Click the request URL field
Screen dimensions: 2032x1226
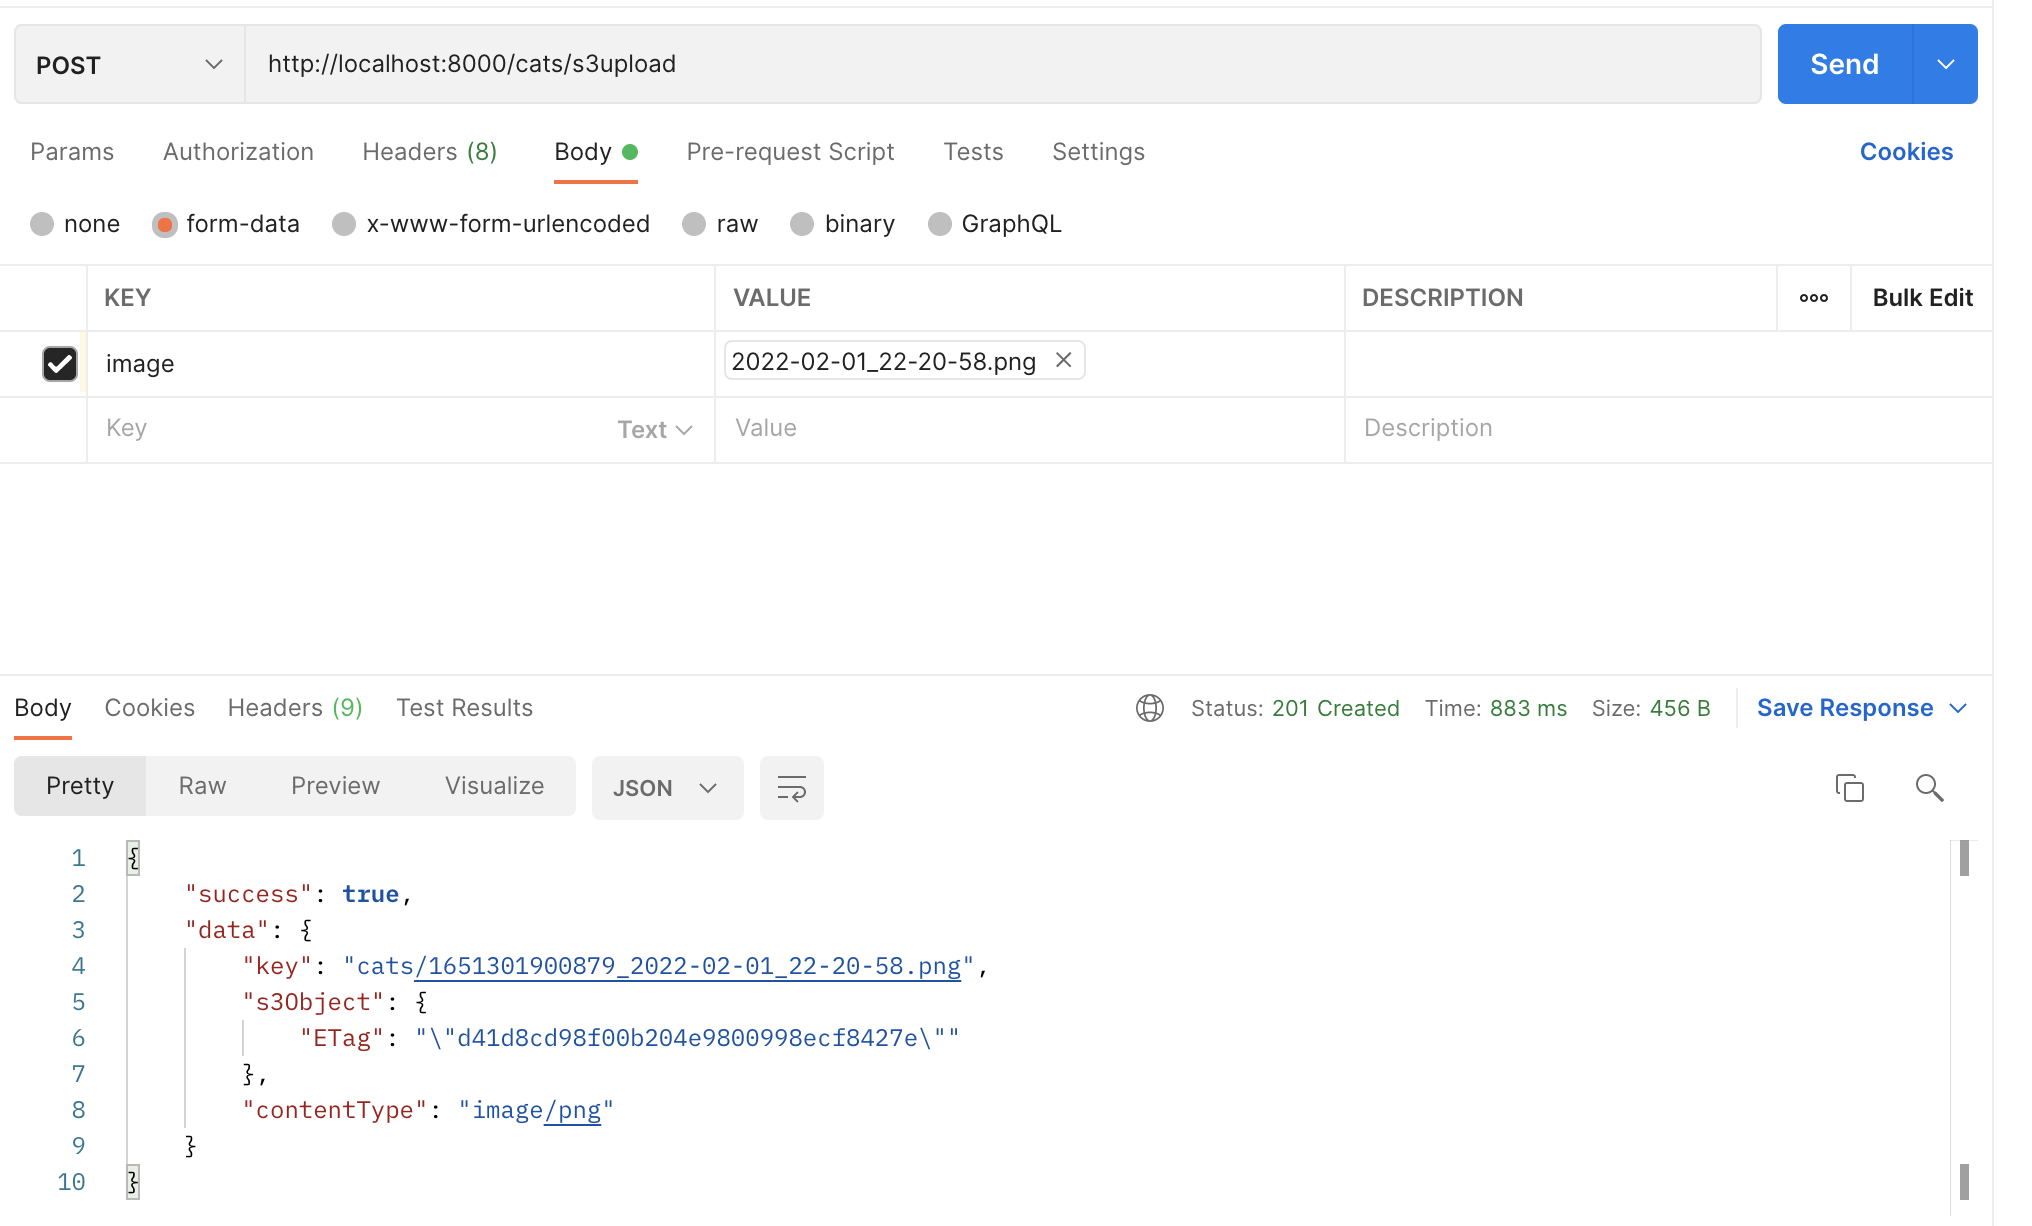pos(1000,64)
